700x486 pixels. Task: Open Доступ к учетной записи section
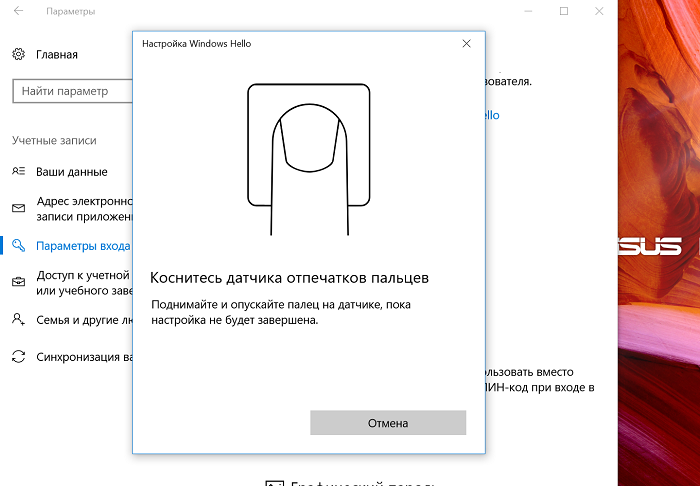(x=84, y=283)
